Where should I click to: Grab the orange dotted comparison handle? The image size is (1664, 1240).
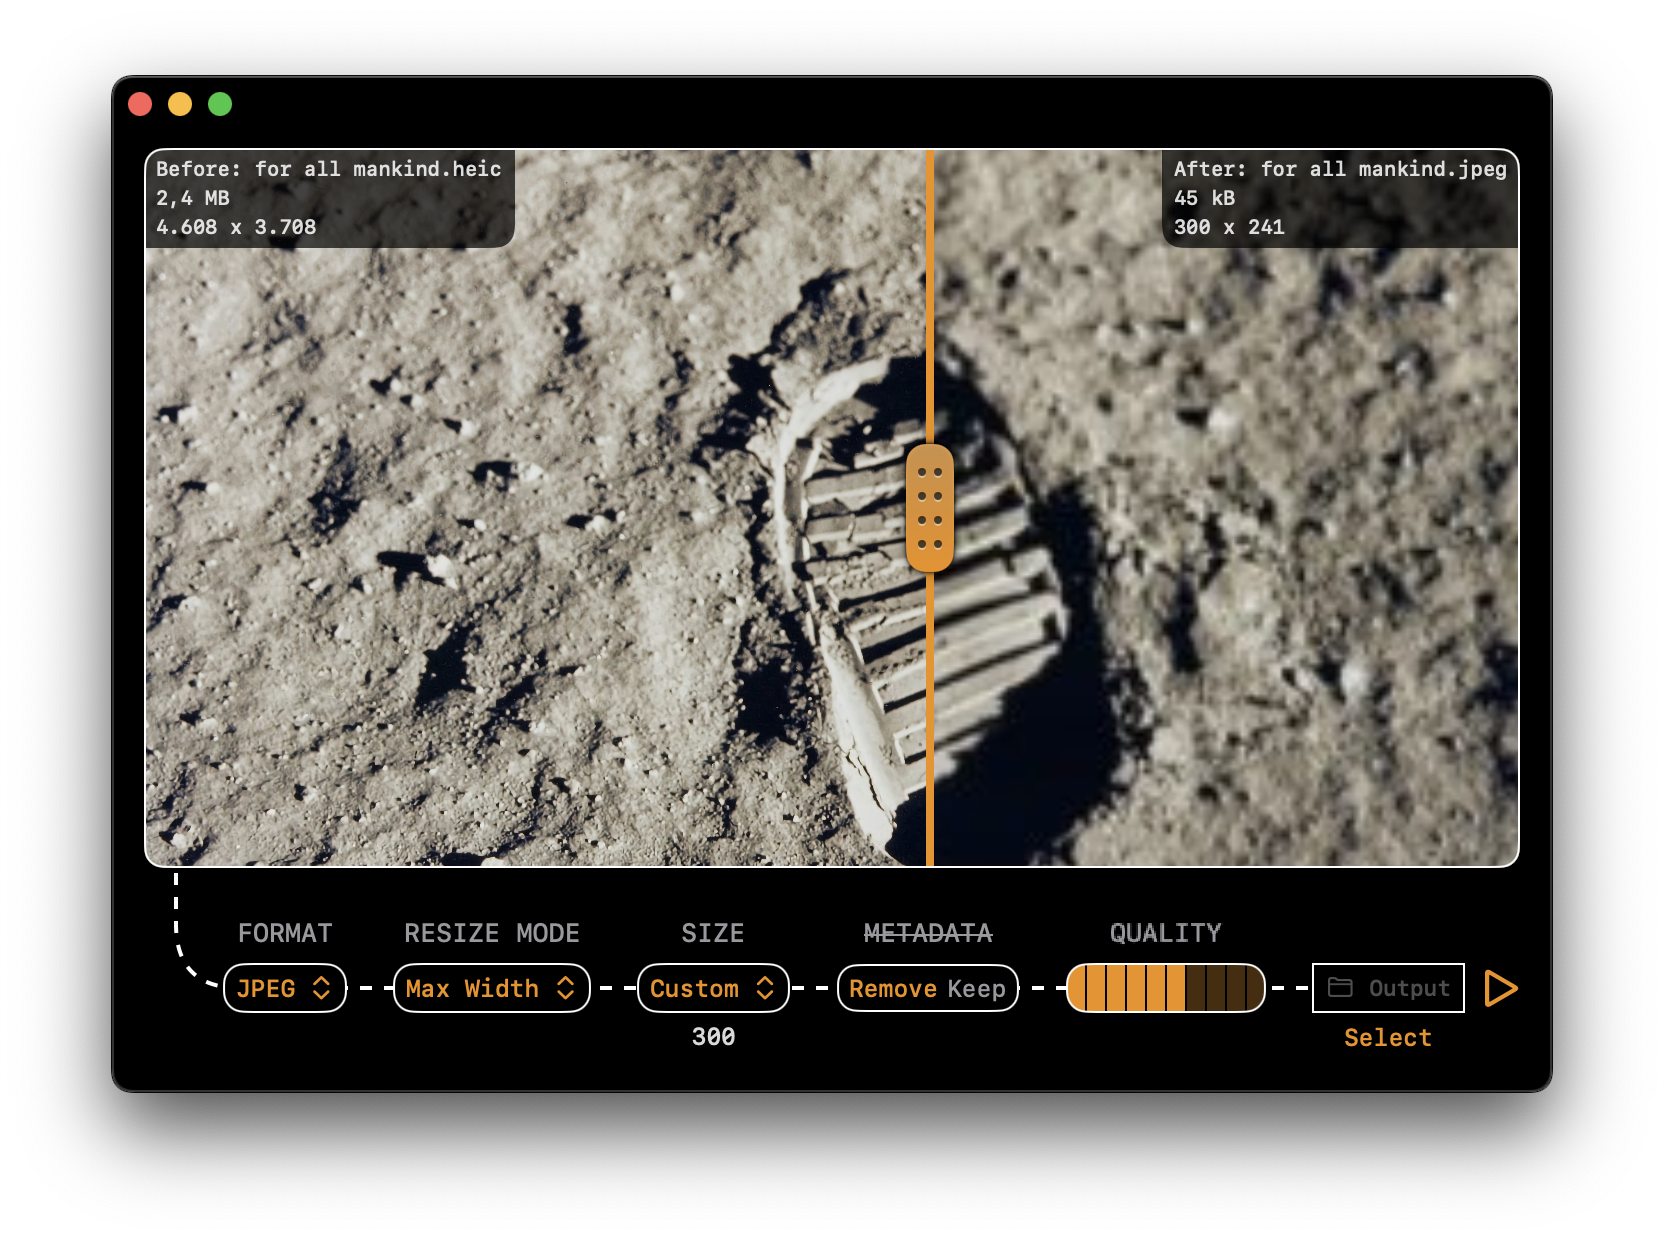[930, 508]
